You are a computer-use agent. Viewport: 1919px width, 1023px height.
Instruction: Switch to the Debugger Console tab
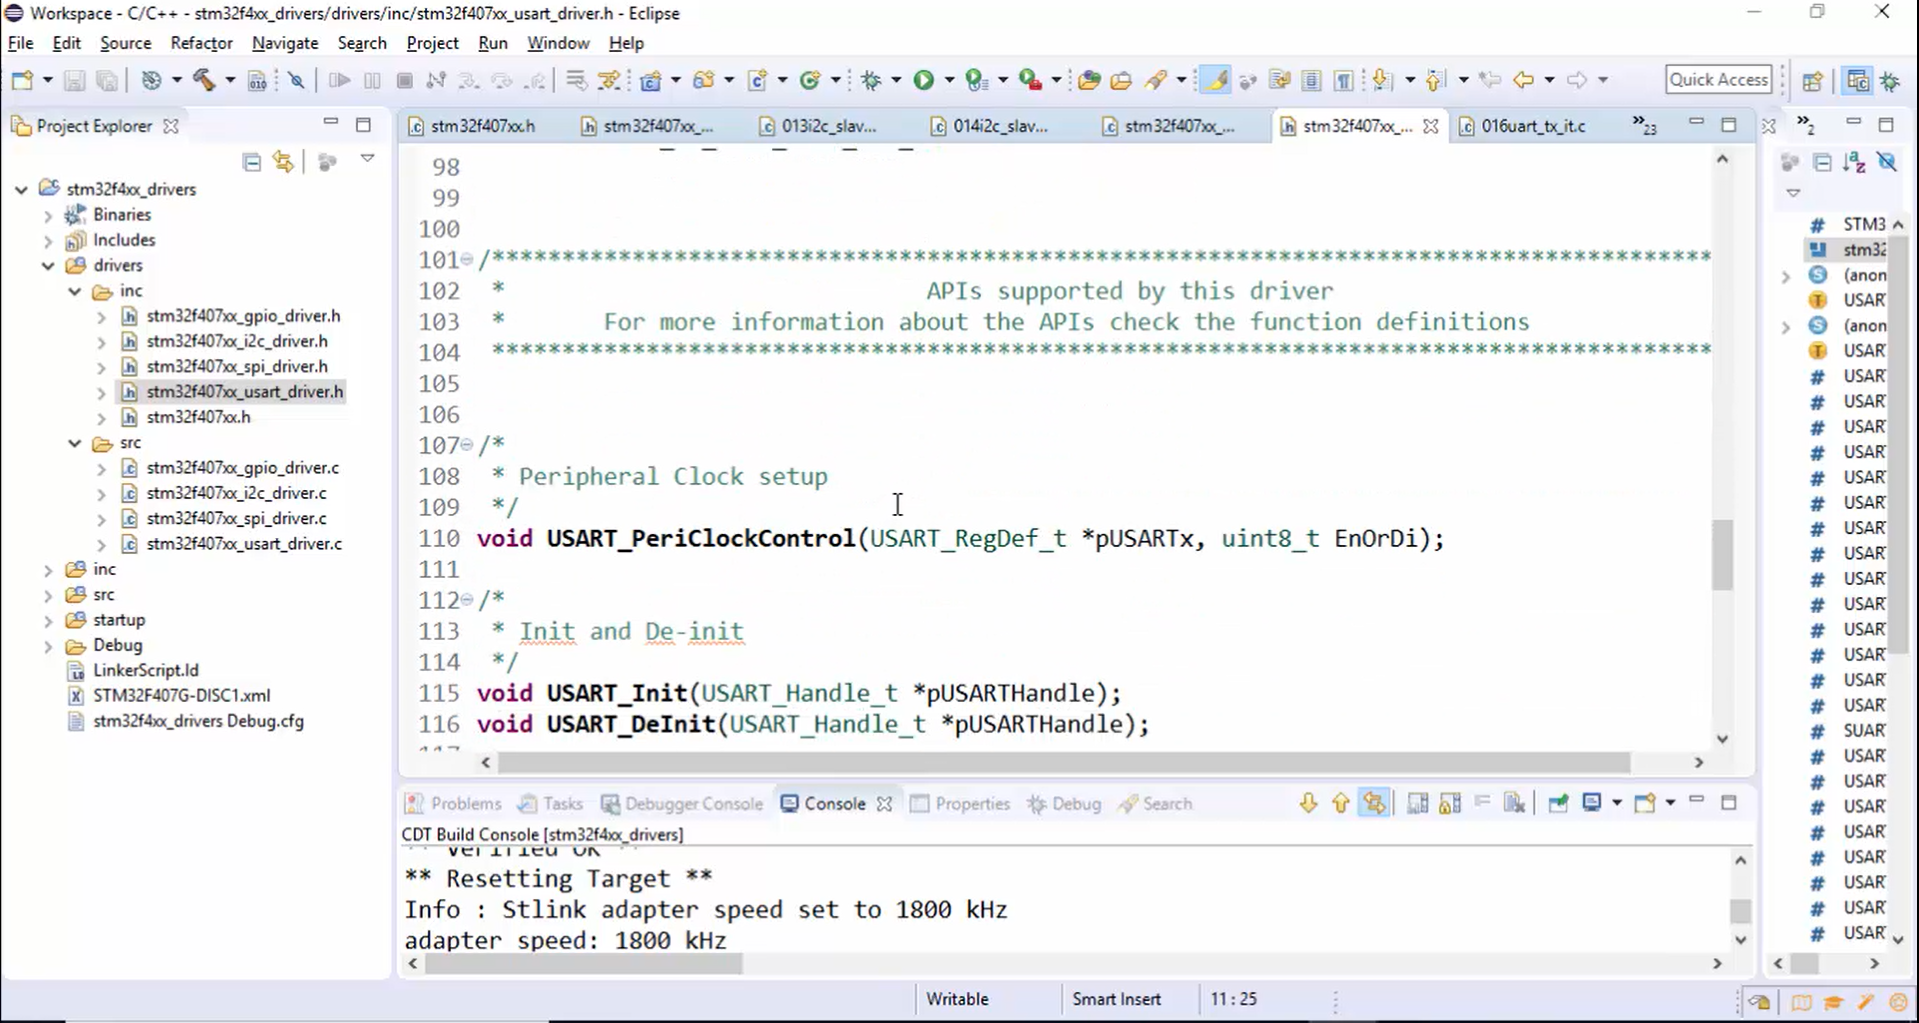(681, 804)
